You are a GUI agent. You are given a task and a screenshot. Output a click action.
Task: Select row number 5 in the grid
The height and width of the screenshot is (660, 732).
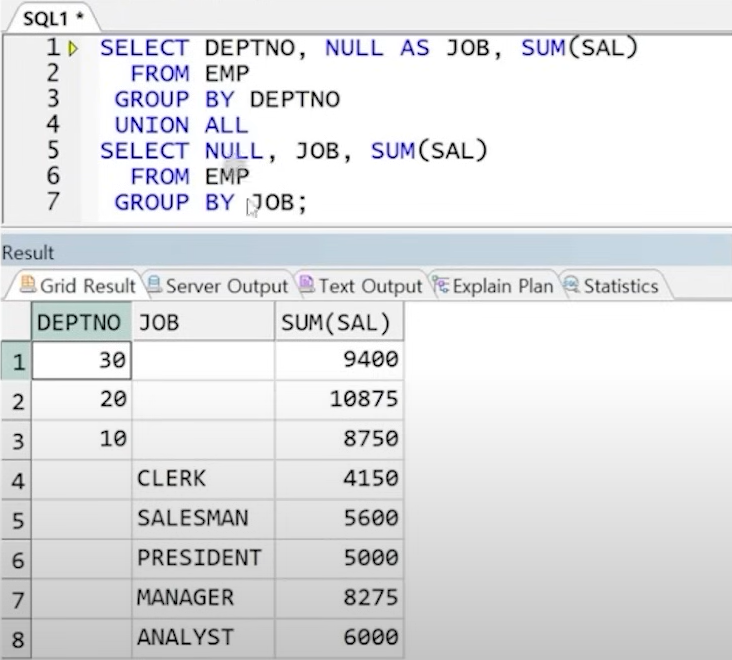pos(16,520)
